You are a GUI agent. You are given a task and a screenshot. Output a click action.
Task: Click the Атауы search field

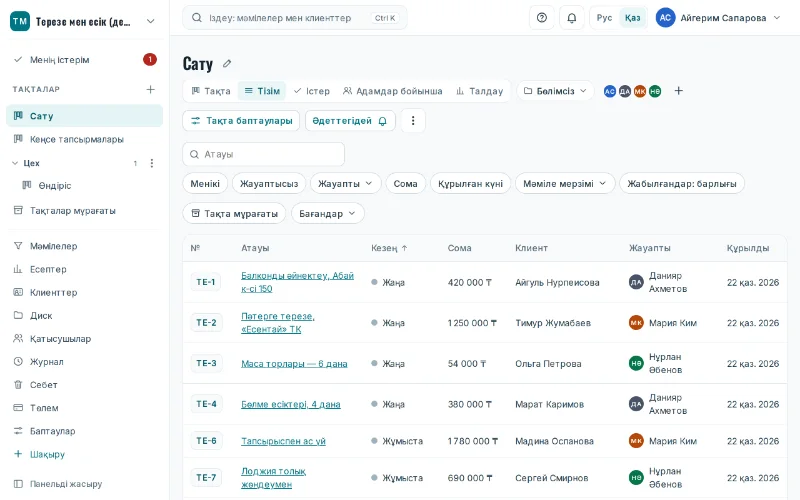pos(264,154)
